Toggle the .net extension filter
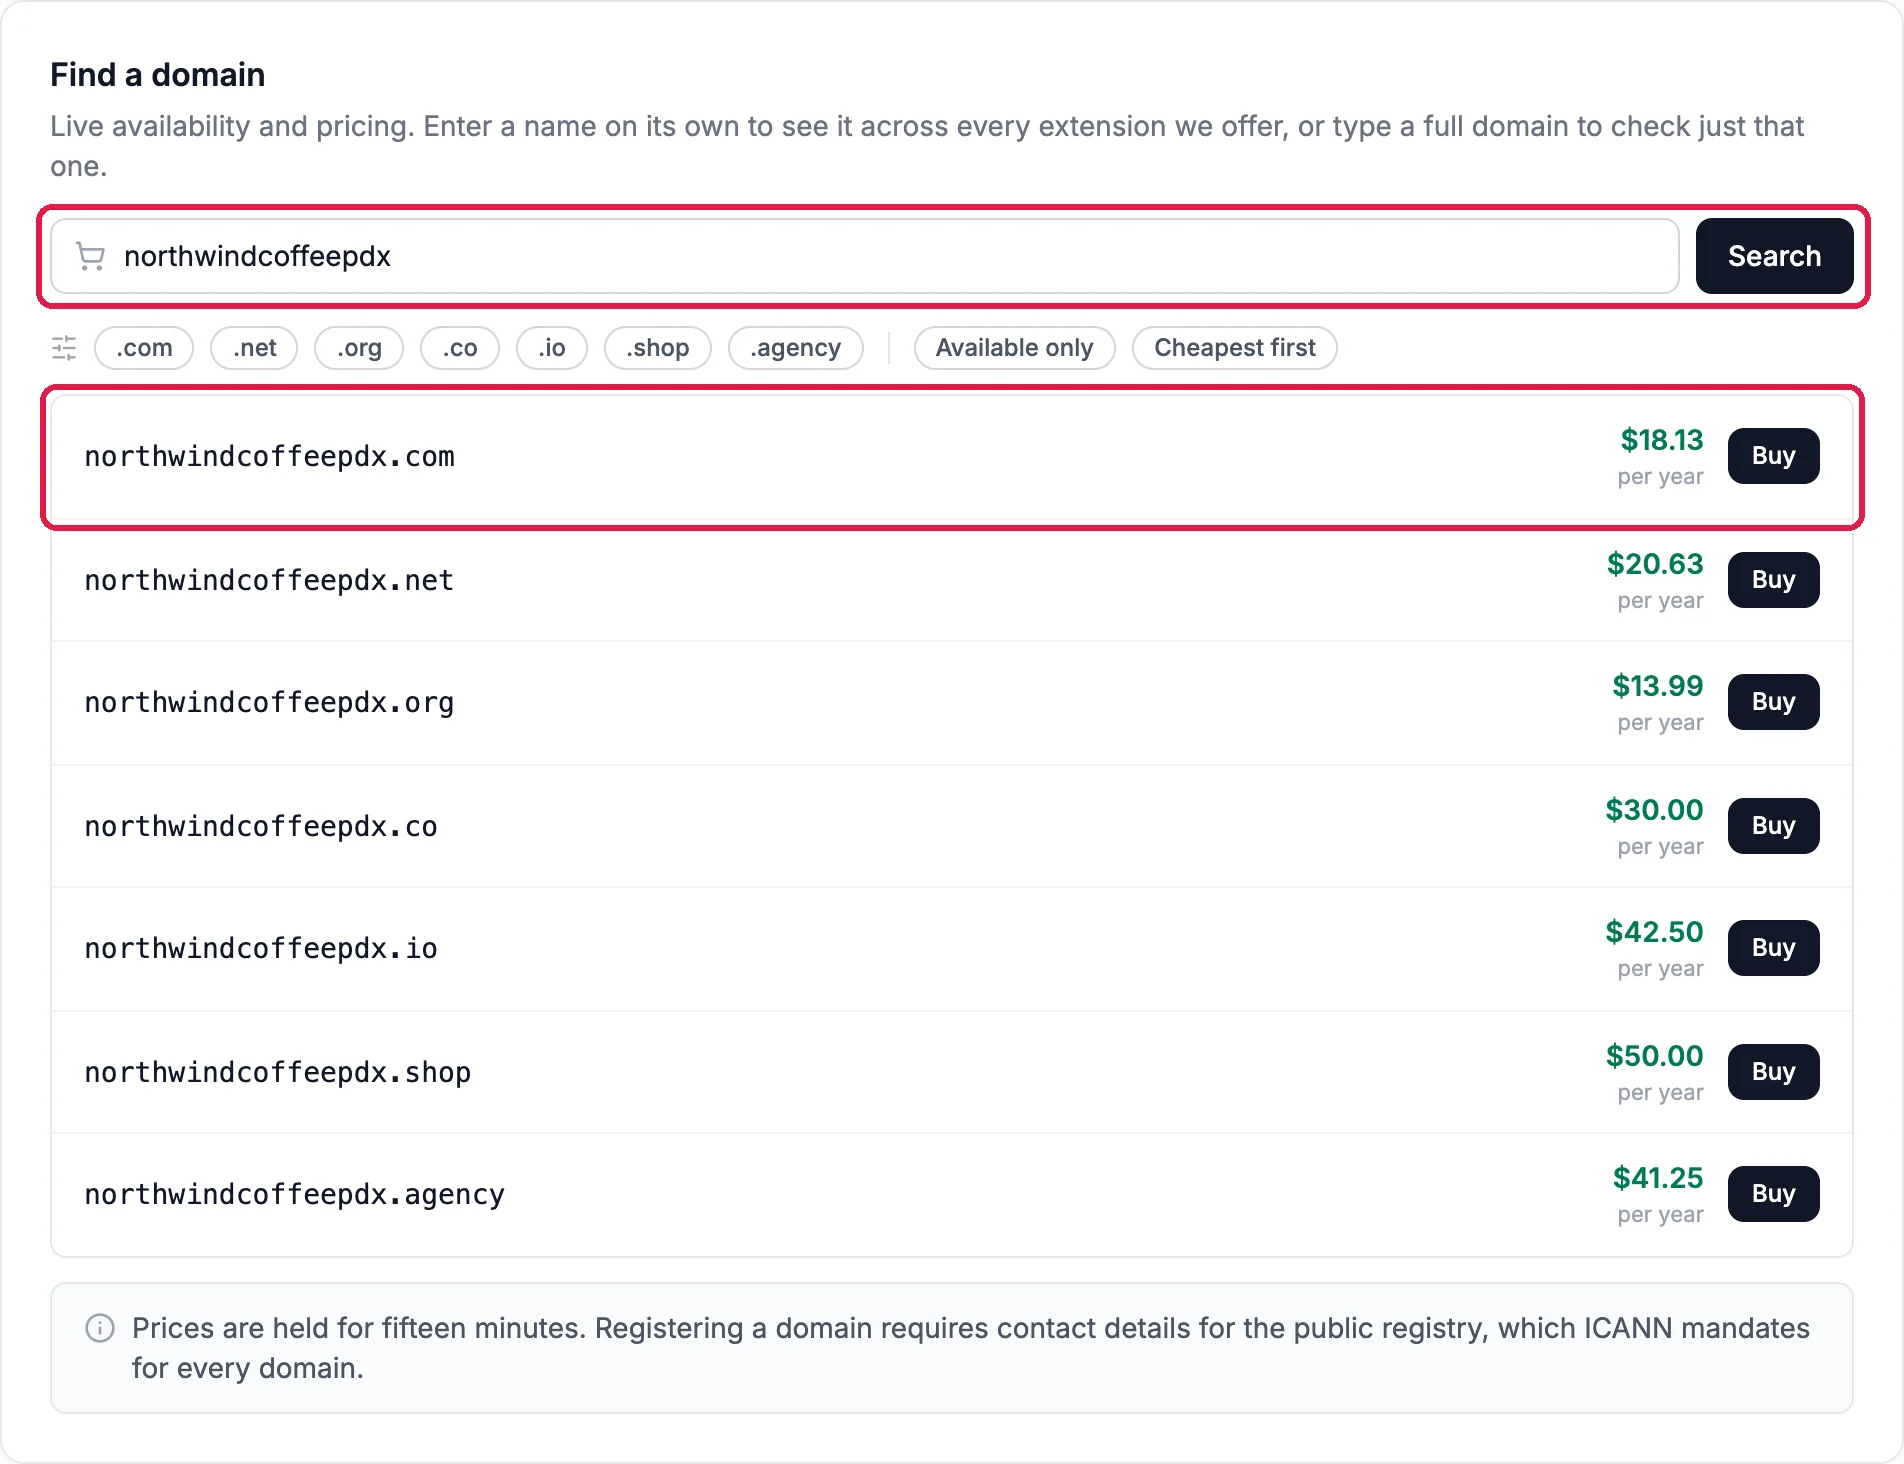Screen dimensions: 1904x1464 (x=254, y=348)
